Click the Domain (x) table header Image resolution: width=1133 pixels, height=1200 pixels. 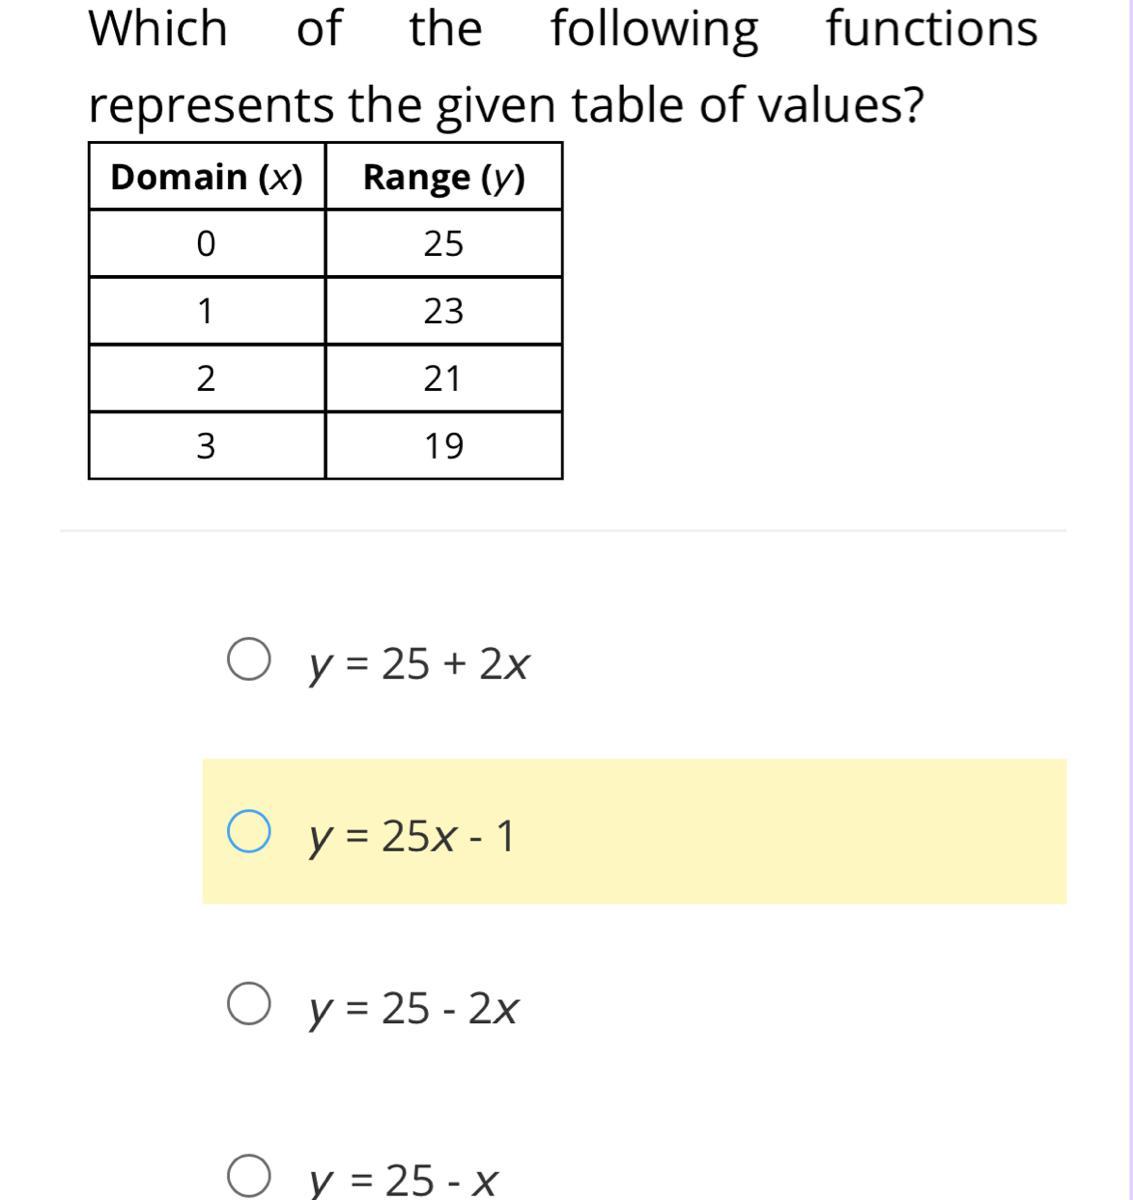[207, 176]
